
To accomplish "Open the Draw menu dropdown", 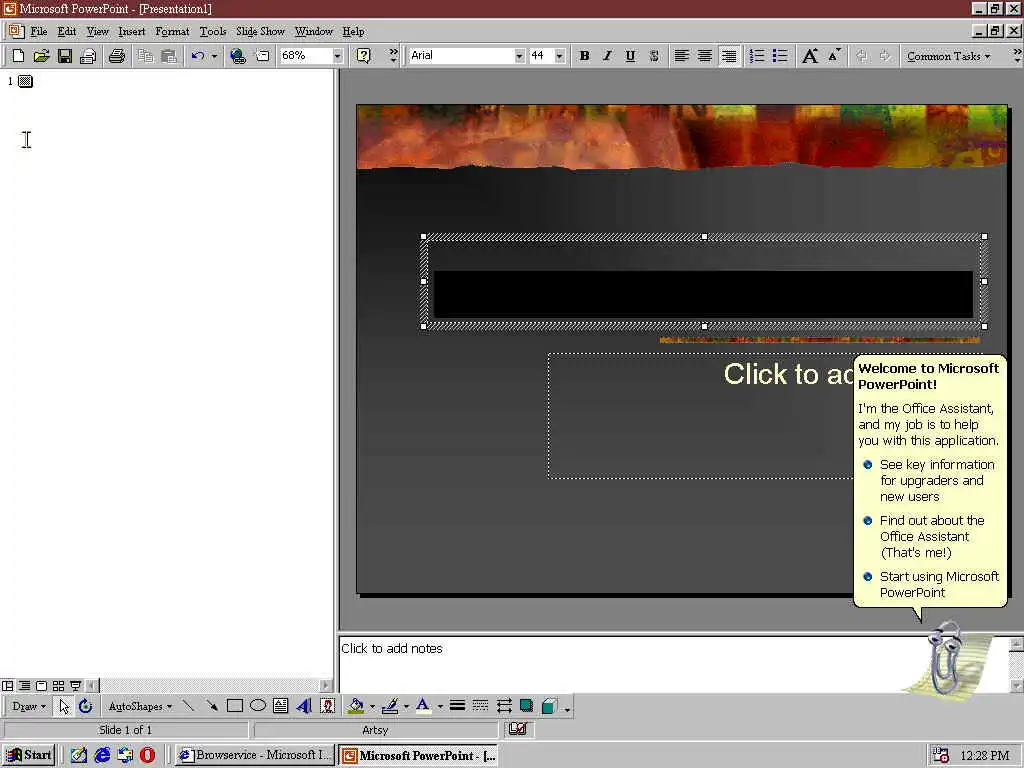I will pyautogui.click(x=29, y=706).
